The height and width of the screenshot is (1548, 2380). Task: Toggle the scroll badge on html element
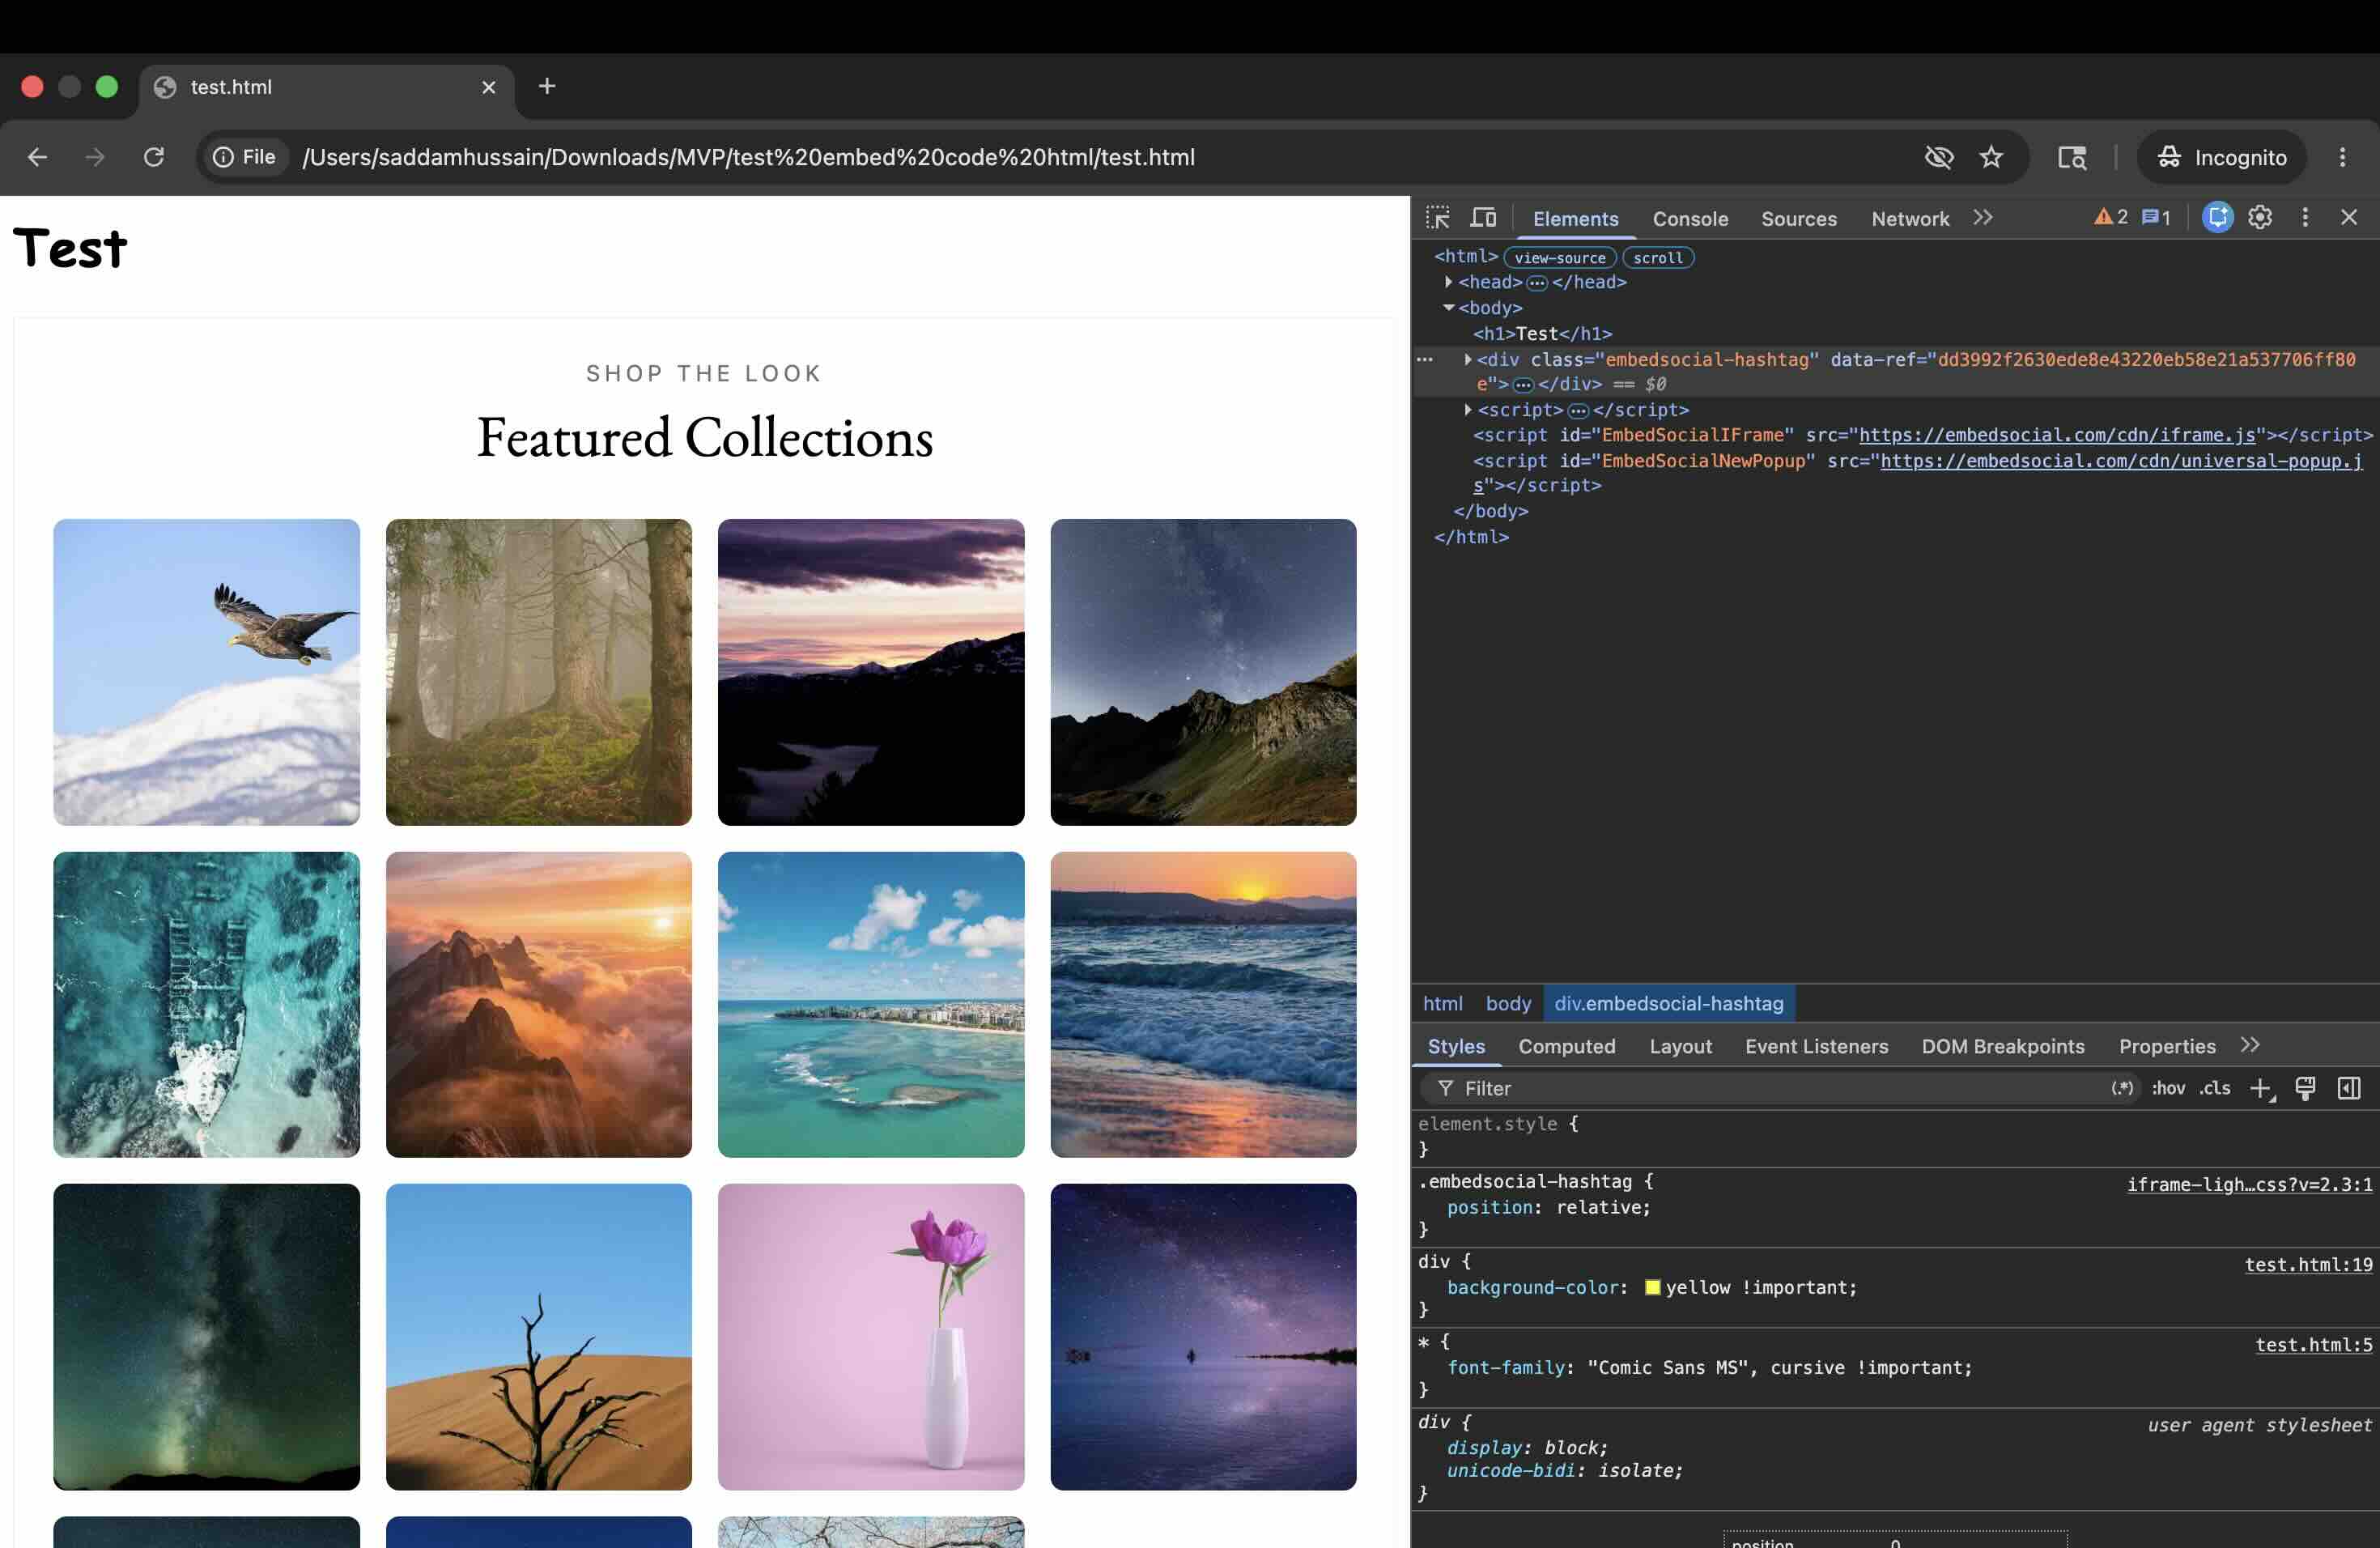coord(1658,257)
